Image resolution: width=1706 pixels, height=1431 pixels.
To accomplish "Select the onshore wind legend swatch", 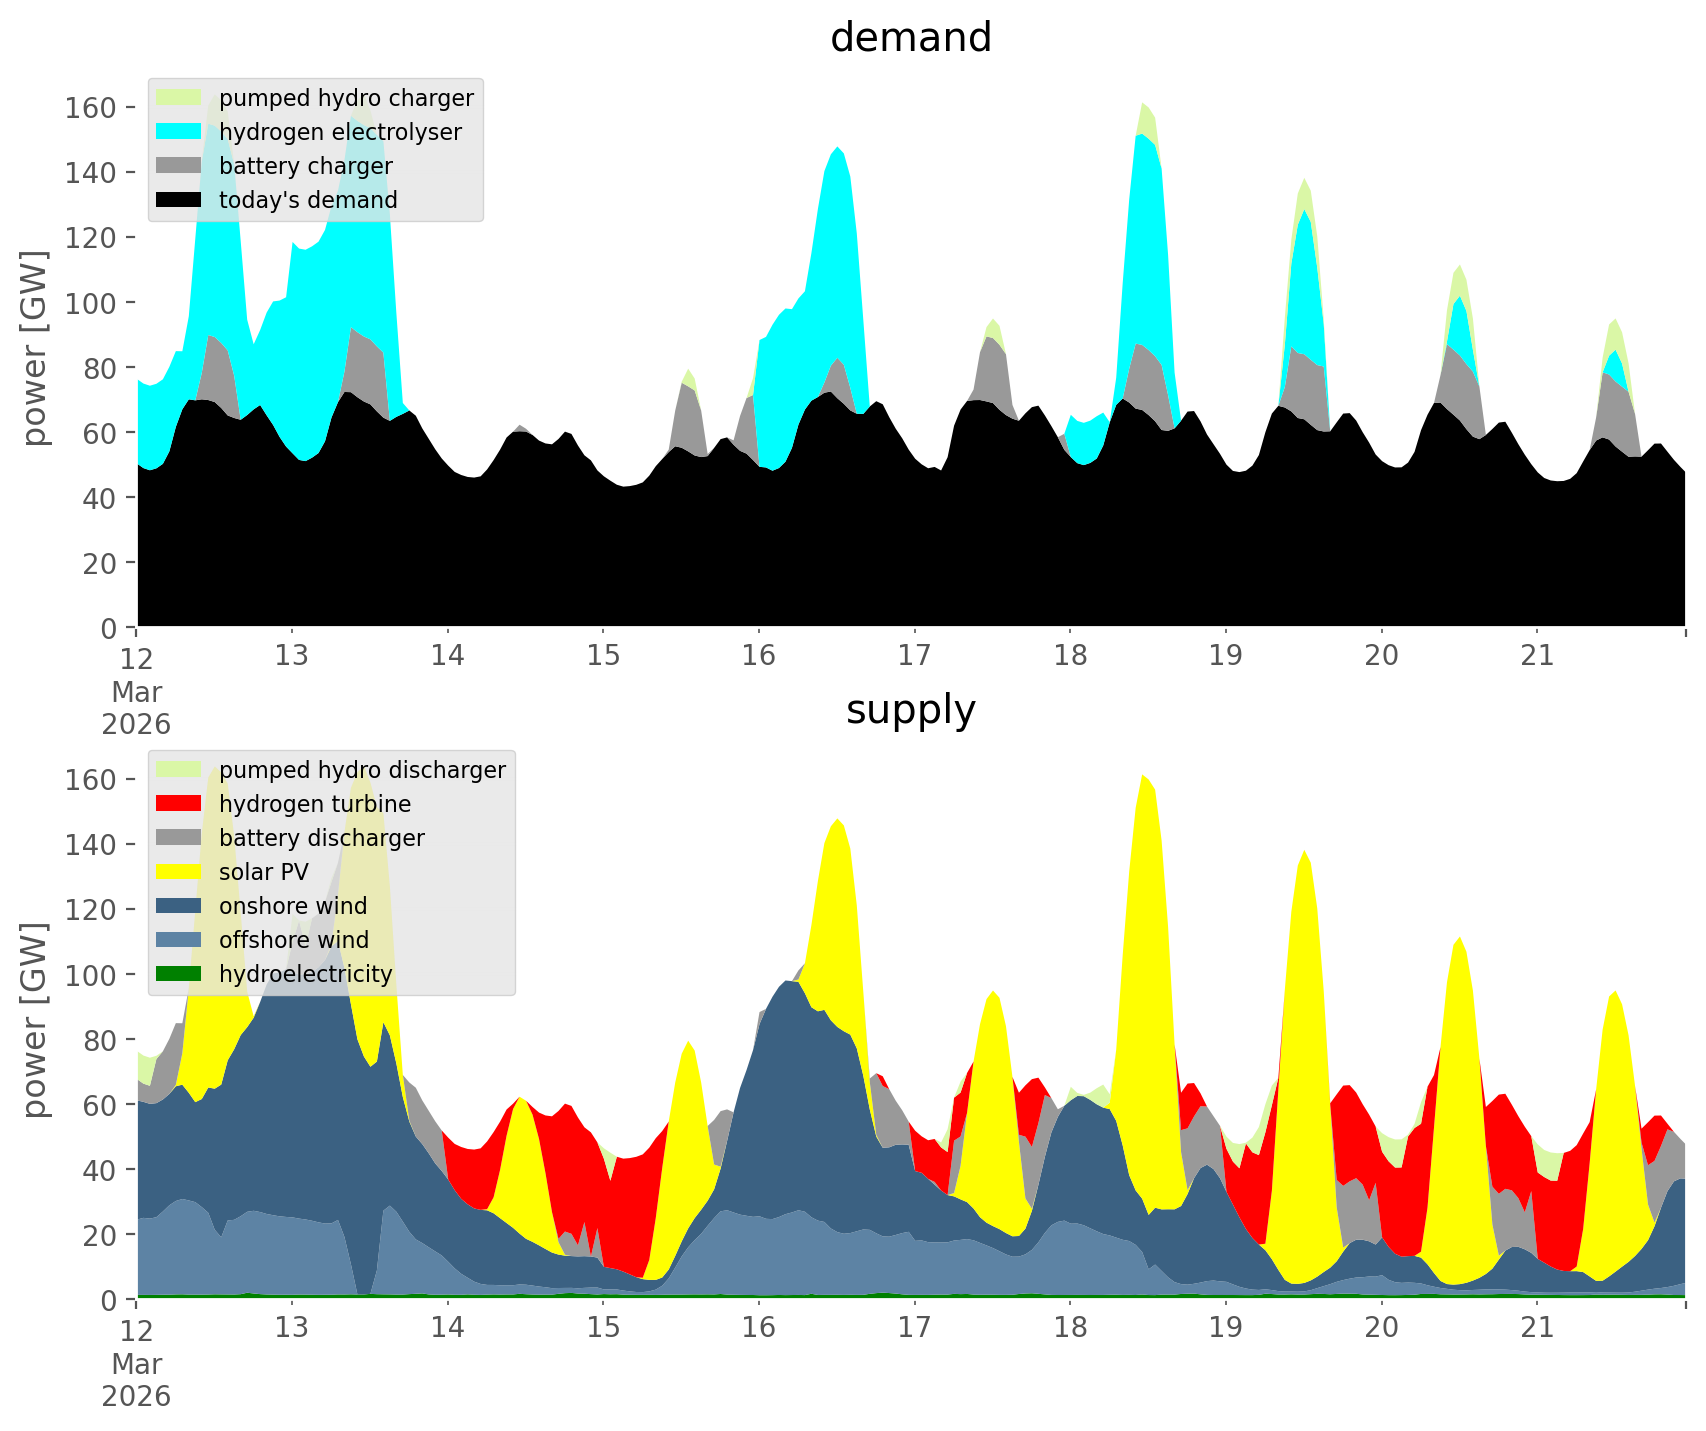I will [x=180, y=906].
